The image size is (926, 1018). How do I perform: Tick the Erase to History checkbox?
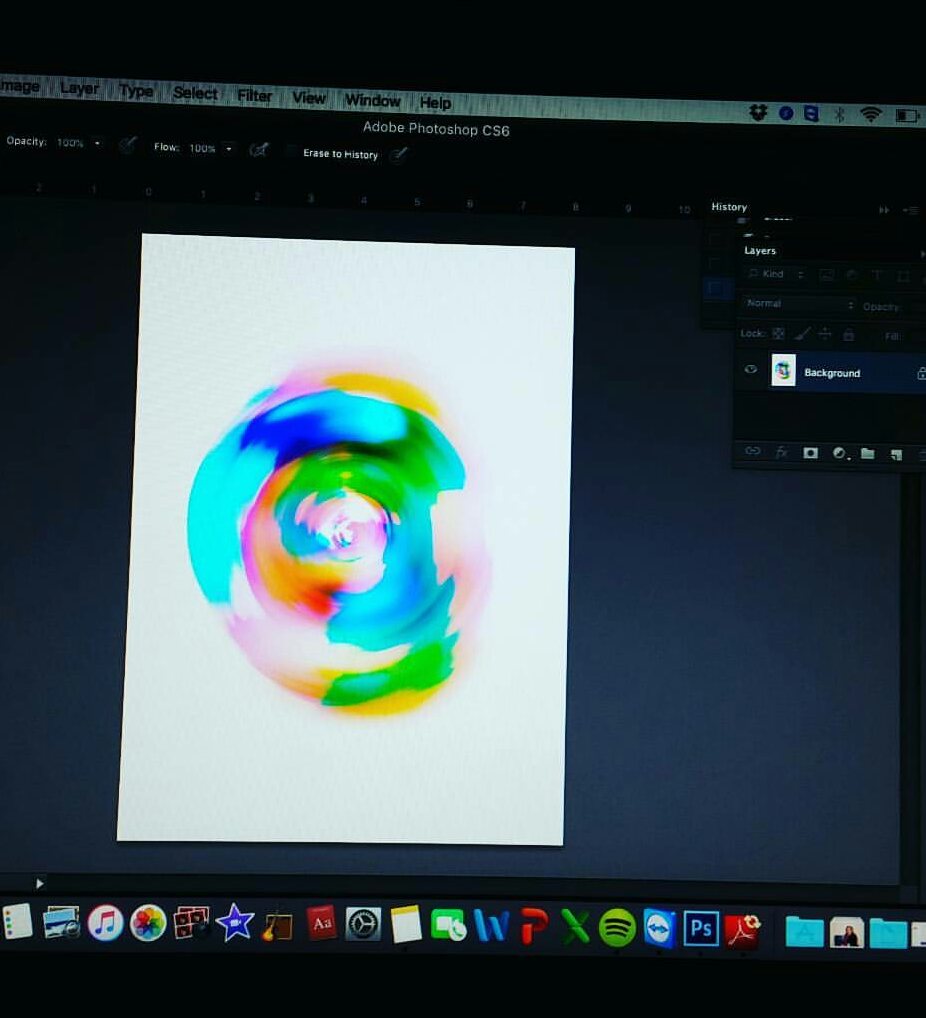(292, 152)
